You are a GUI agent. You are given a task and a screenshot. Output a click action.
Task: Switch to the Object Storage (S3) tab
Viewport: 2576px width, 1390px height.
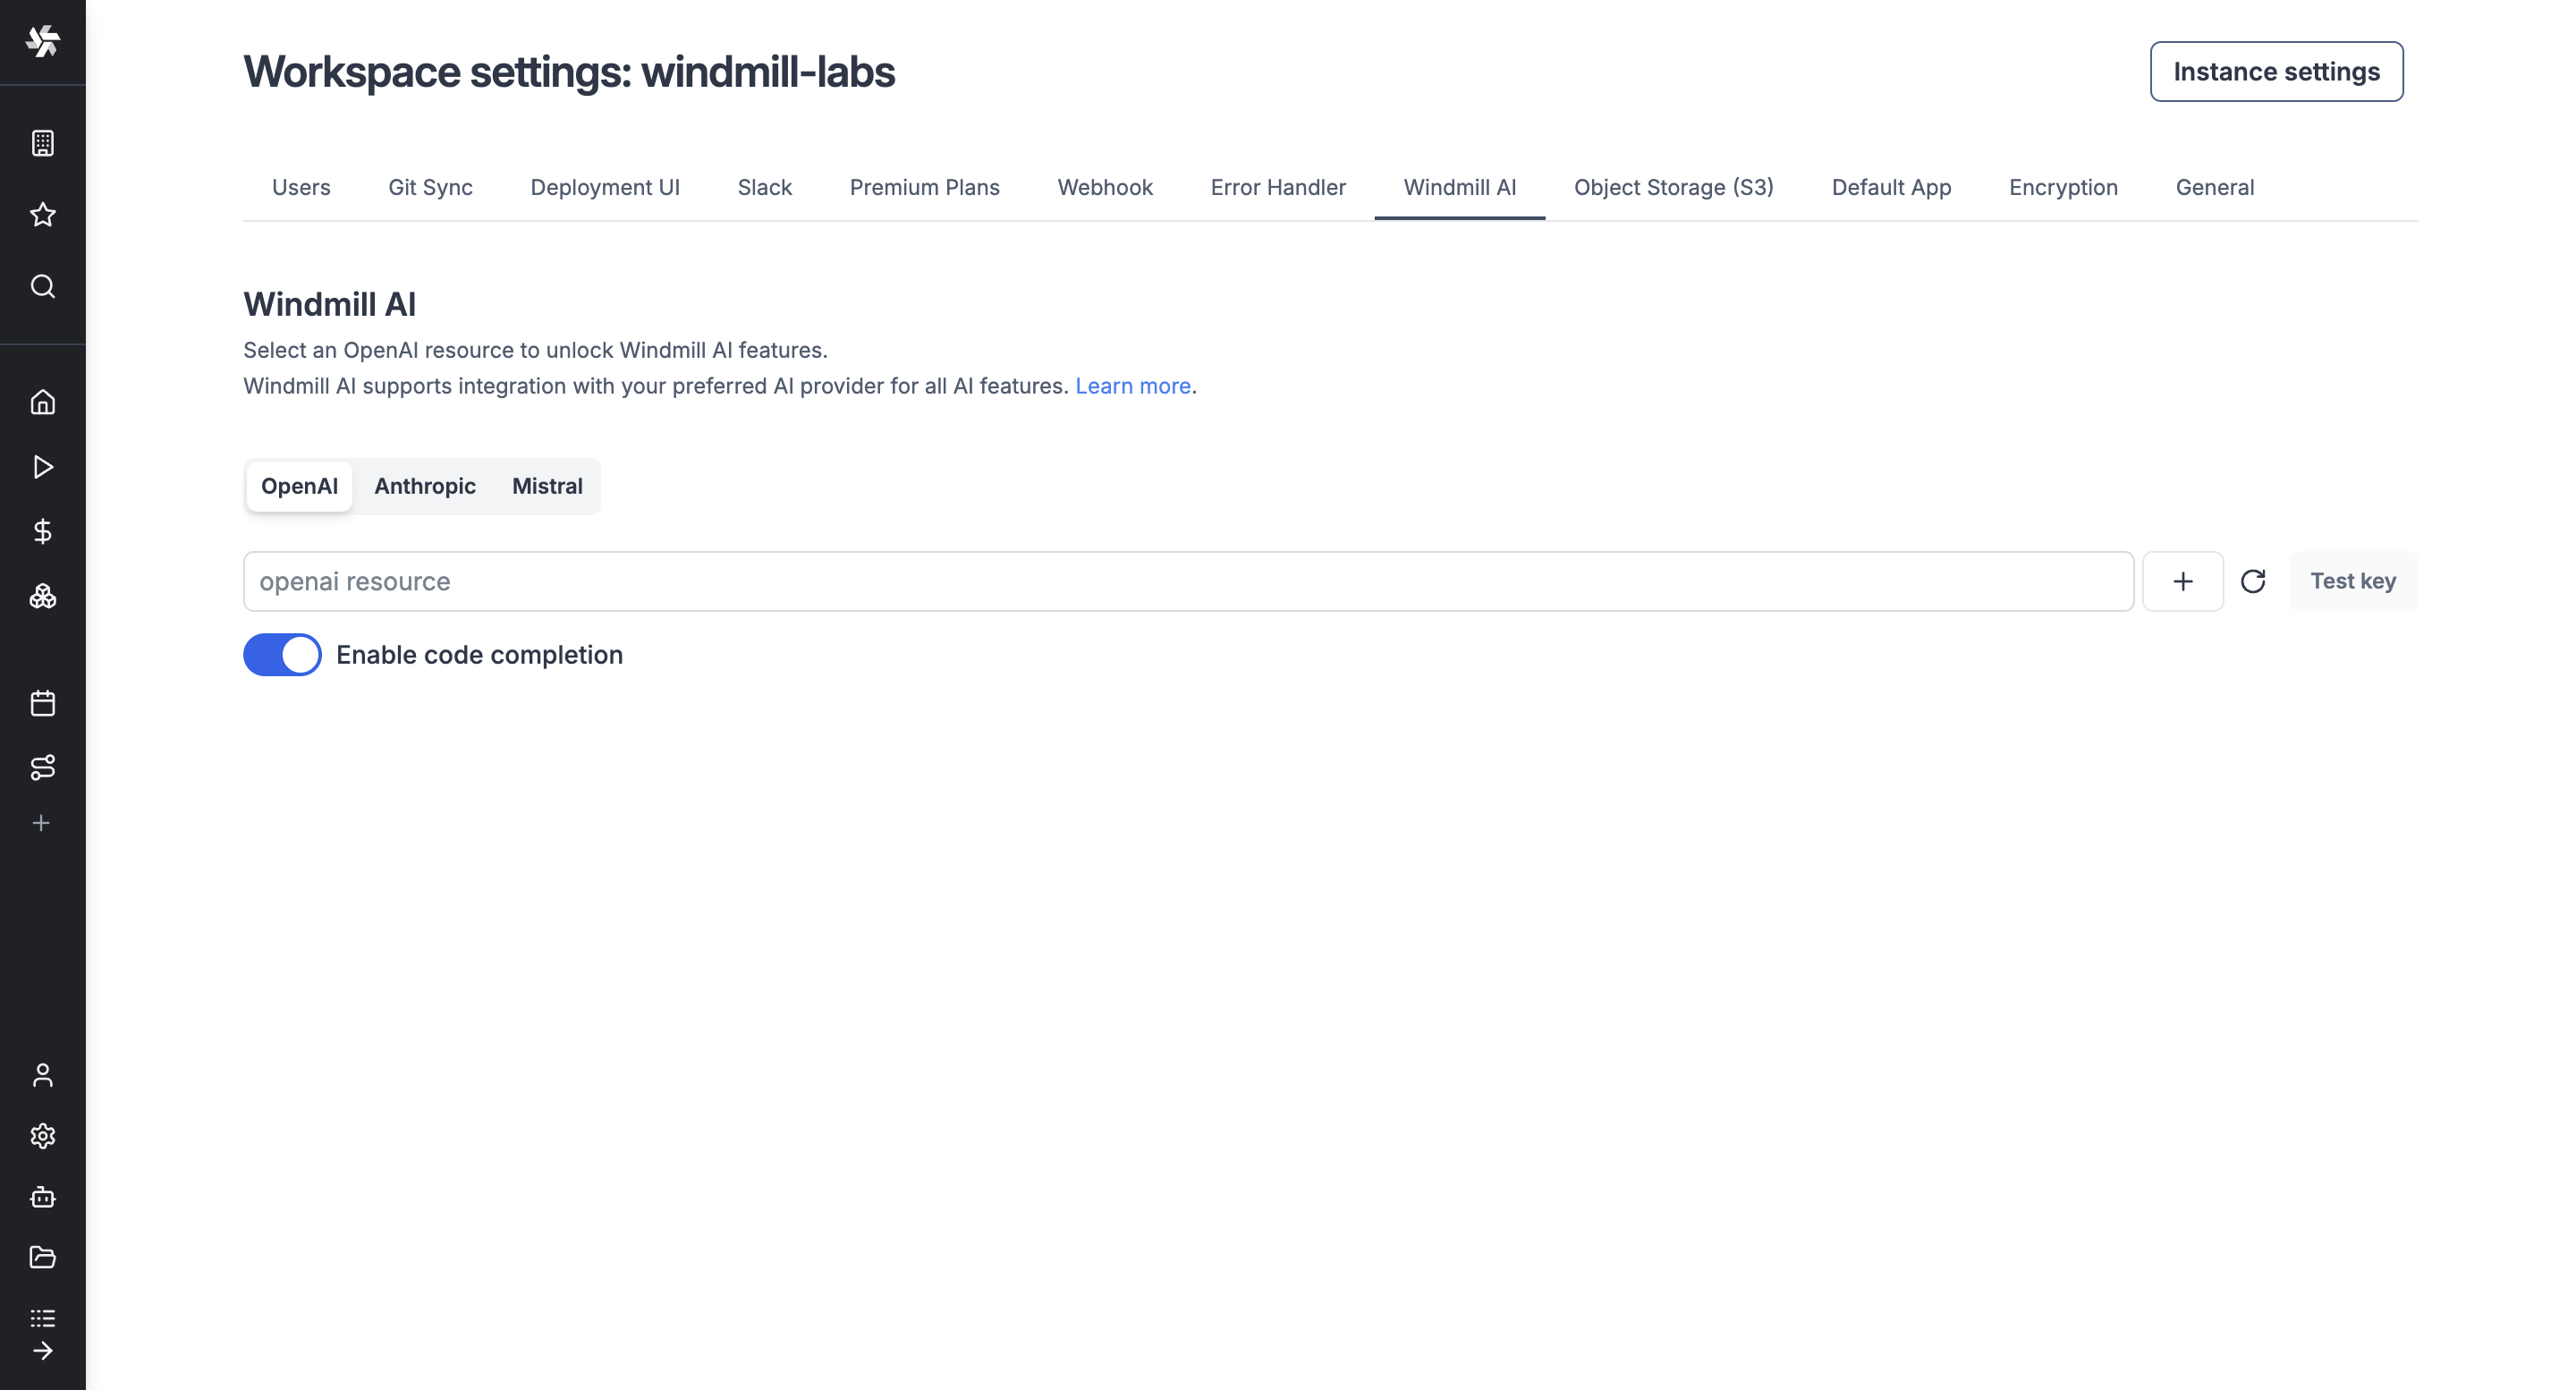(x=1673, y=187)
